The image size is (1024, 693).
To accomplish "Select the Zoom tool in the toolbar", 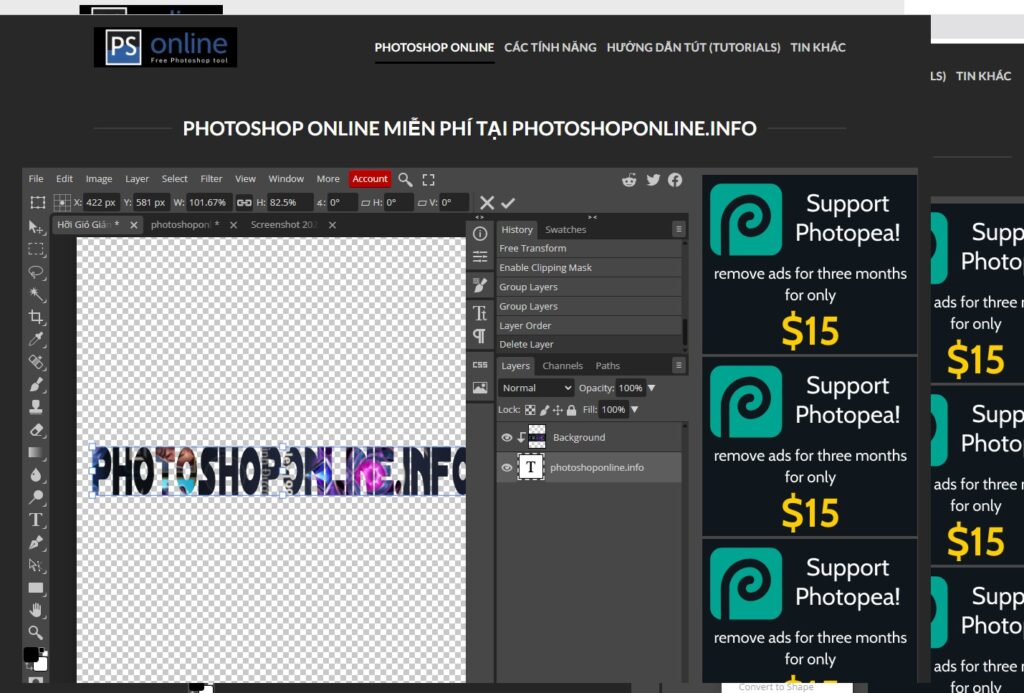I will [36, 632].
